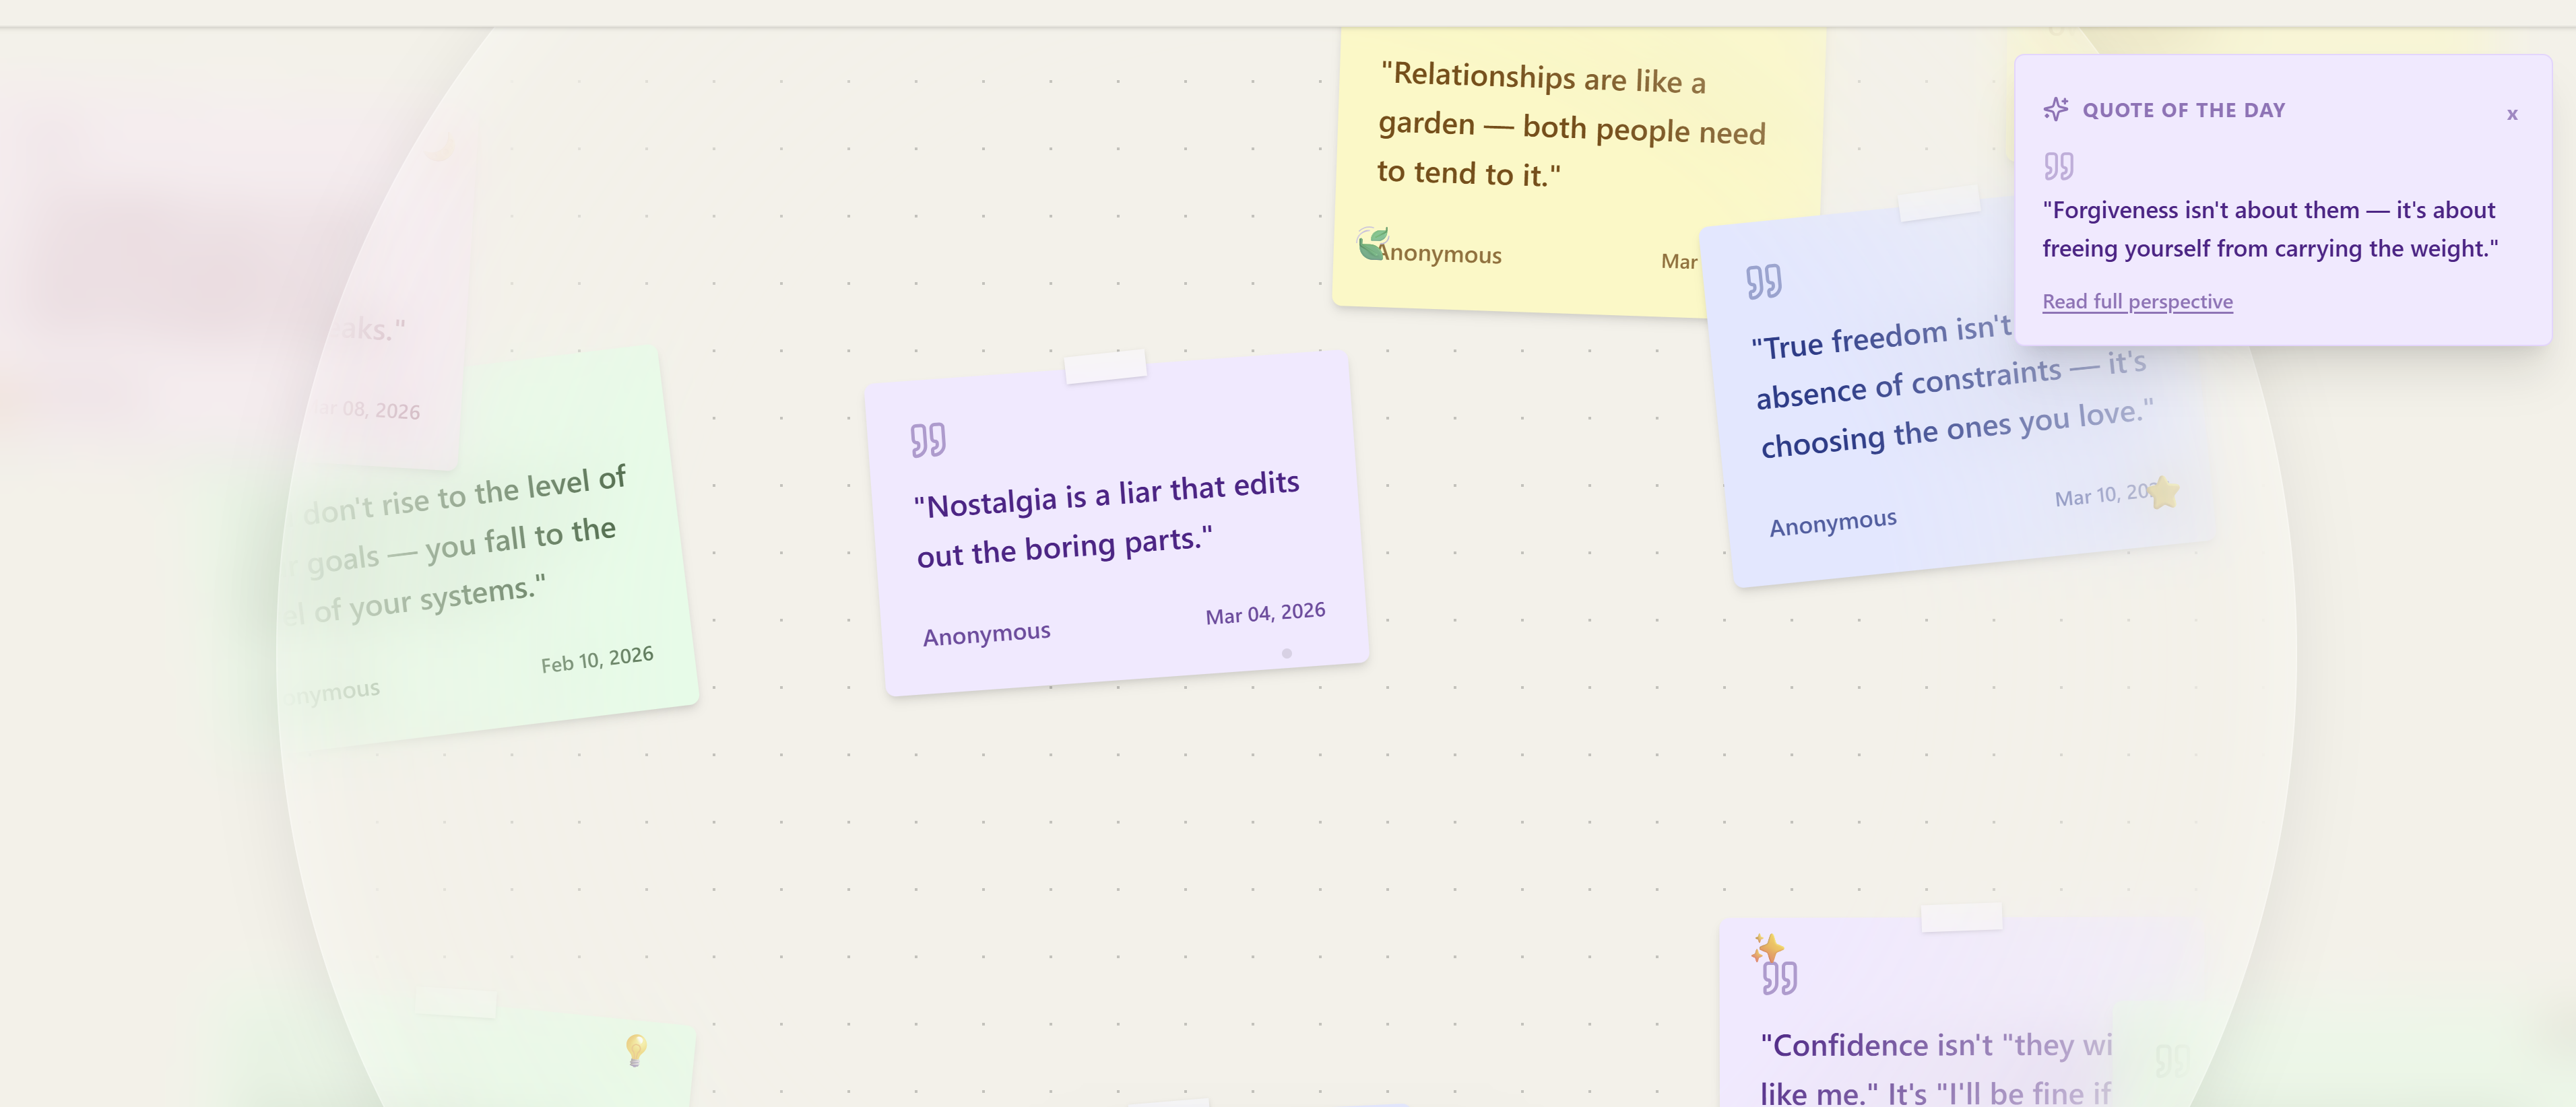This screenshot has width=2576, height=1107.
Task: Click the sparkles emoji on the Confidence card
Action: (1767, 947)
